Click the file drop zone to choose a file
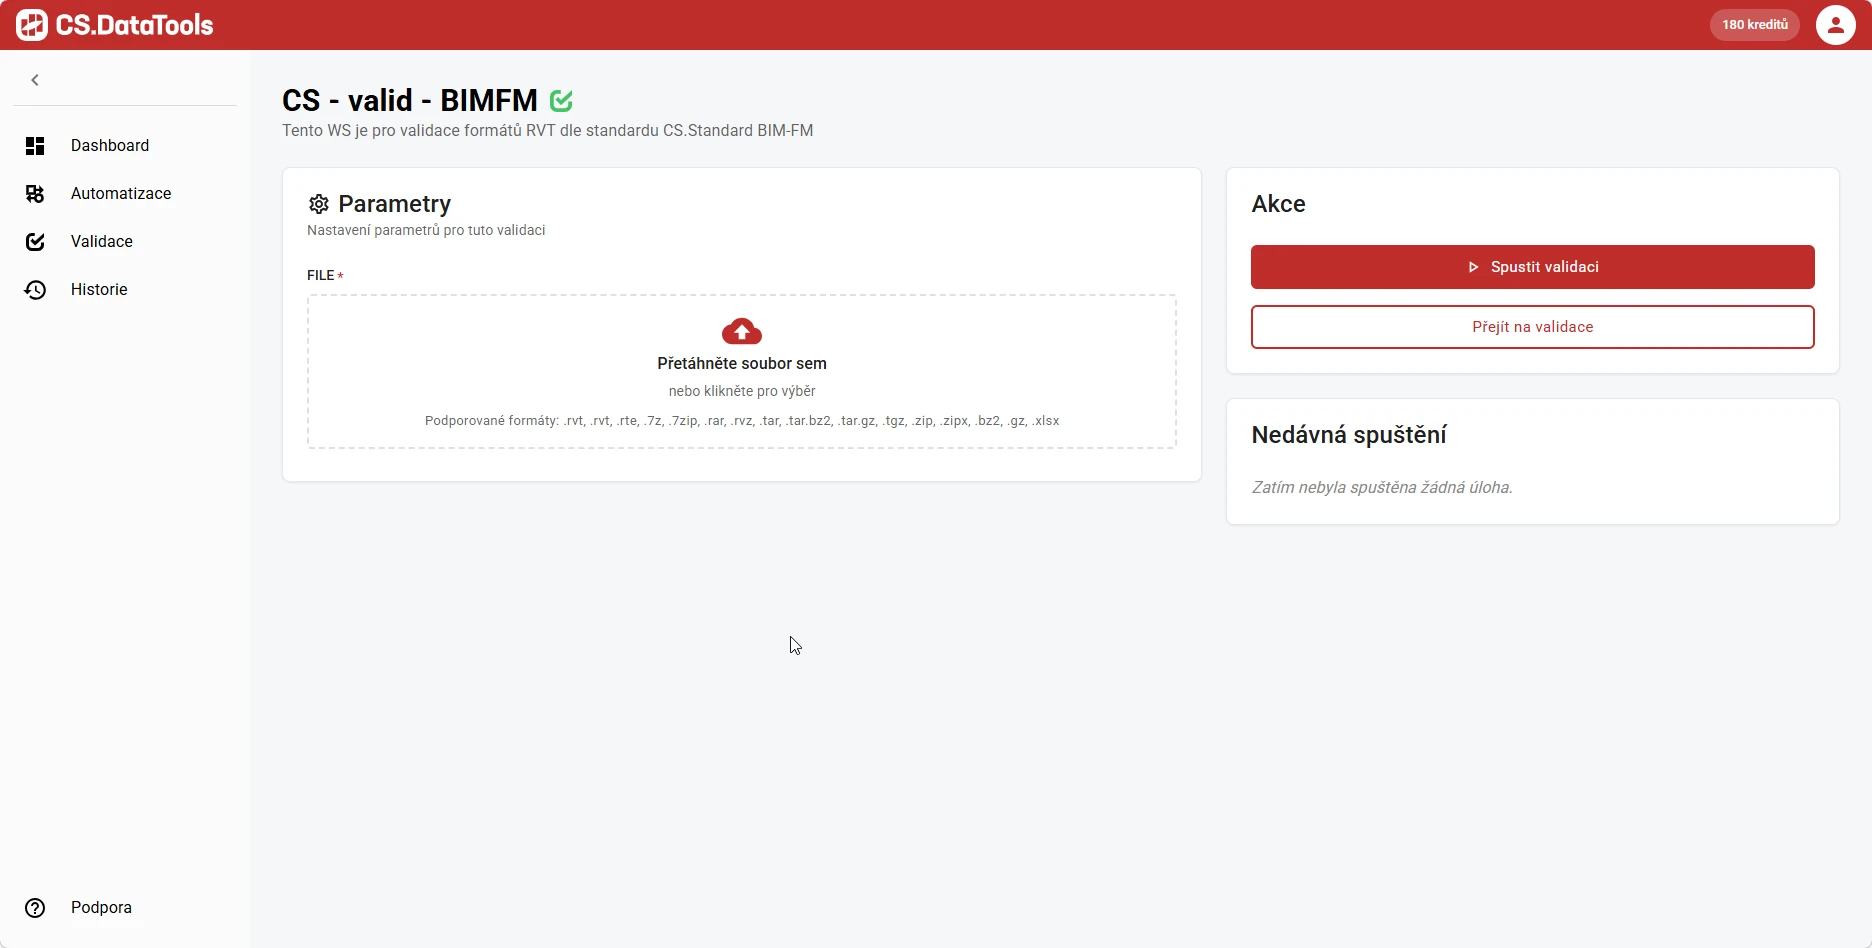Screen dimensions: 1872x948 (x=742, y=371)
